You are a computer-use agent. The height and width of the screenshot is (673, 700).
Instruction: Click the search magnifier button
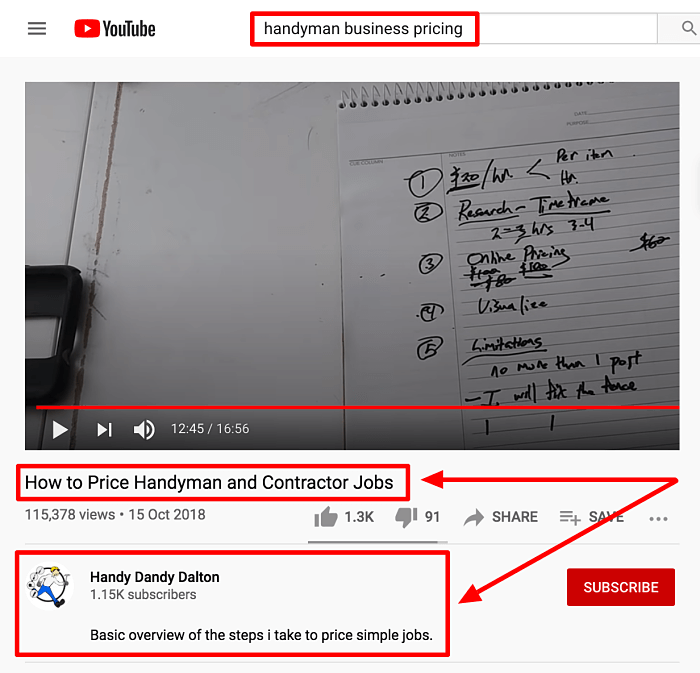click(688, 29)
